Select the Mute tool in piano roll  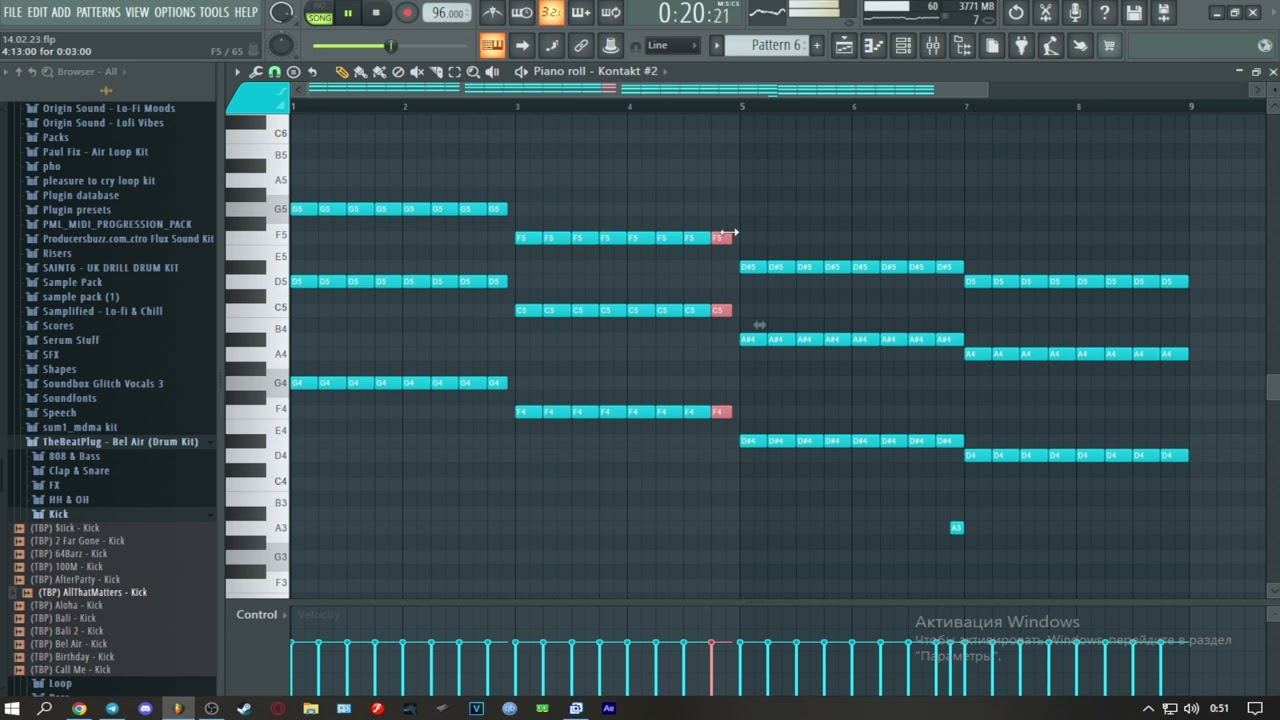(417, 72)
